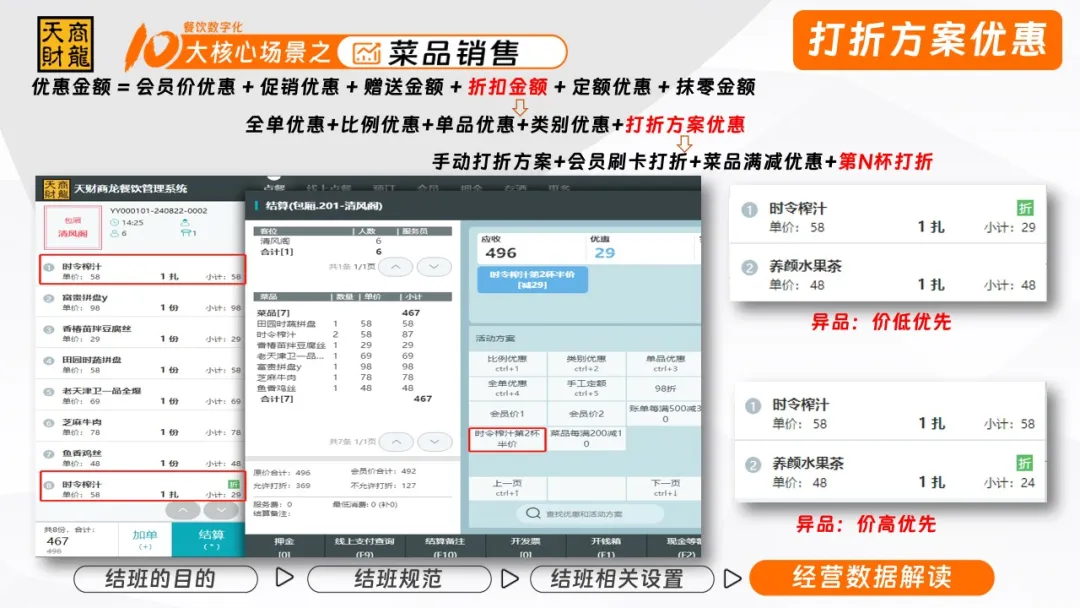1080x608 pixels.
Task: Go to 下一页 of the schemes
Action: point(665,488)
